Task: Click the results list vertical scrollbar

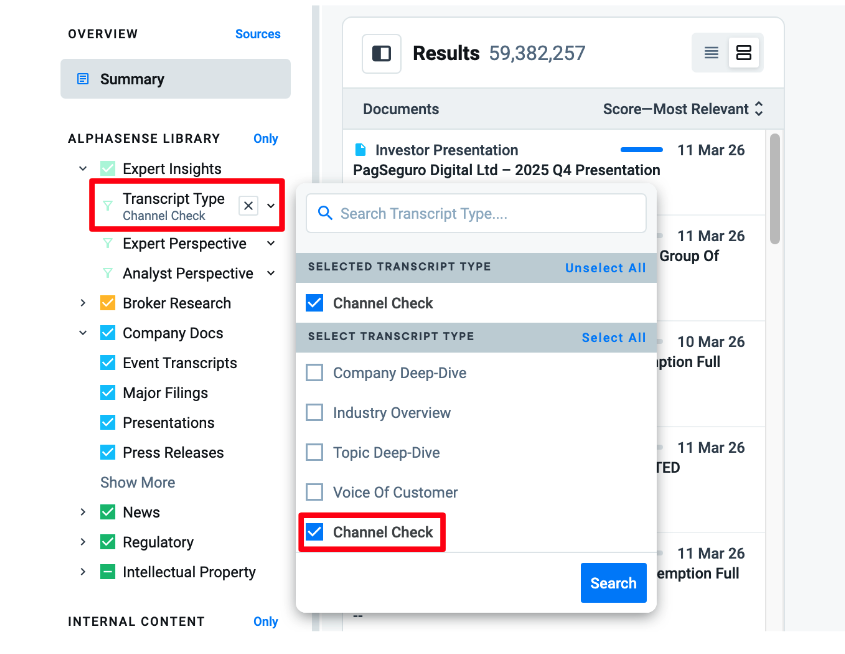Action: point(775,189)
